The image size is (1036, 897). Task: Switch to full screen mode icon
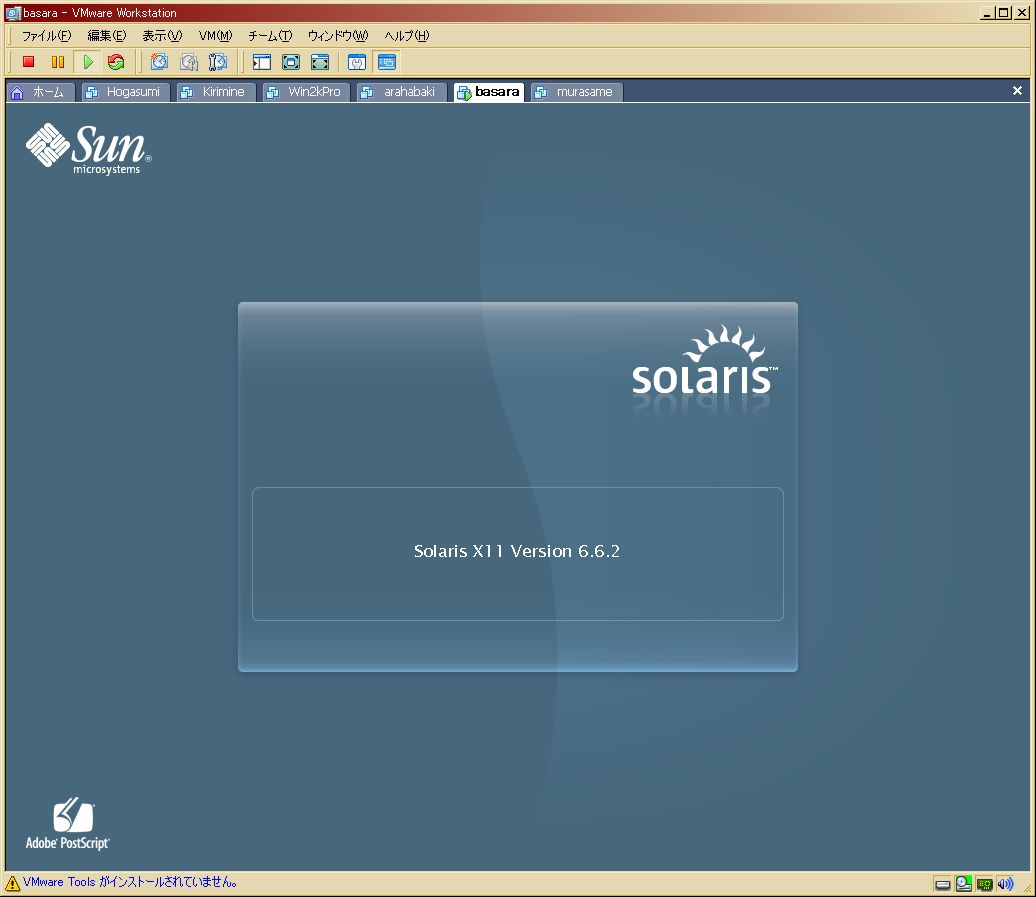(x=291, y=62)
